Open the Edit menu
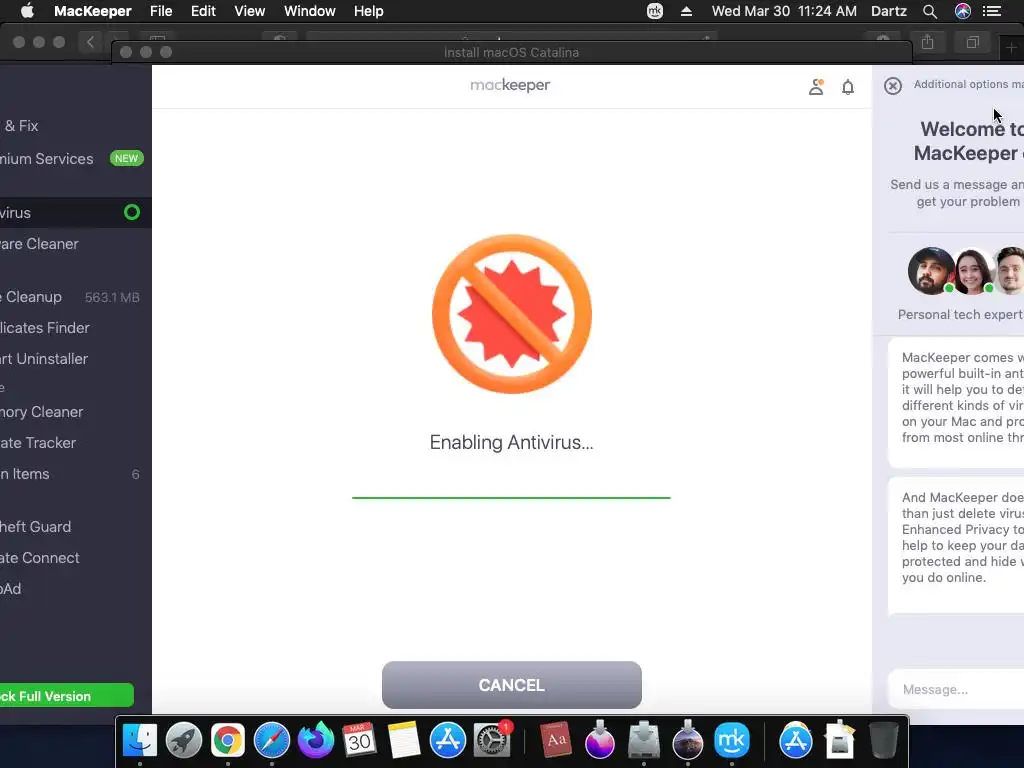This screenshot has width=1024, height=768. tap(203, 11)
